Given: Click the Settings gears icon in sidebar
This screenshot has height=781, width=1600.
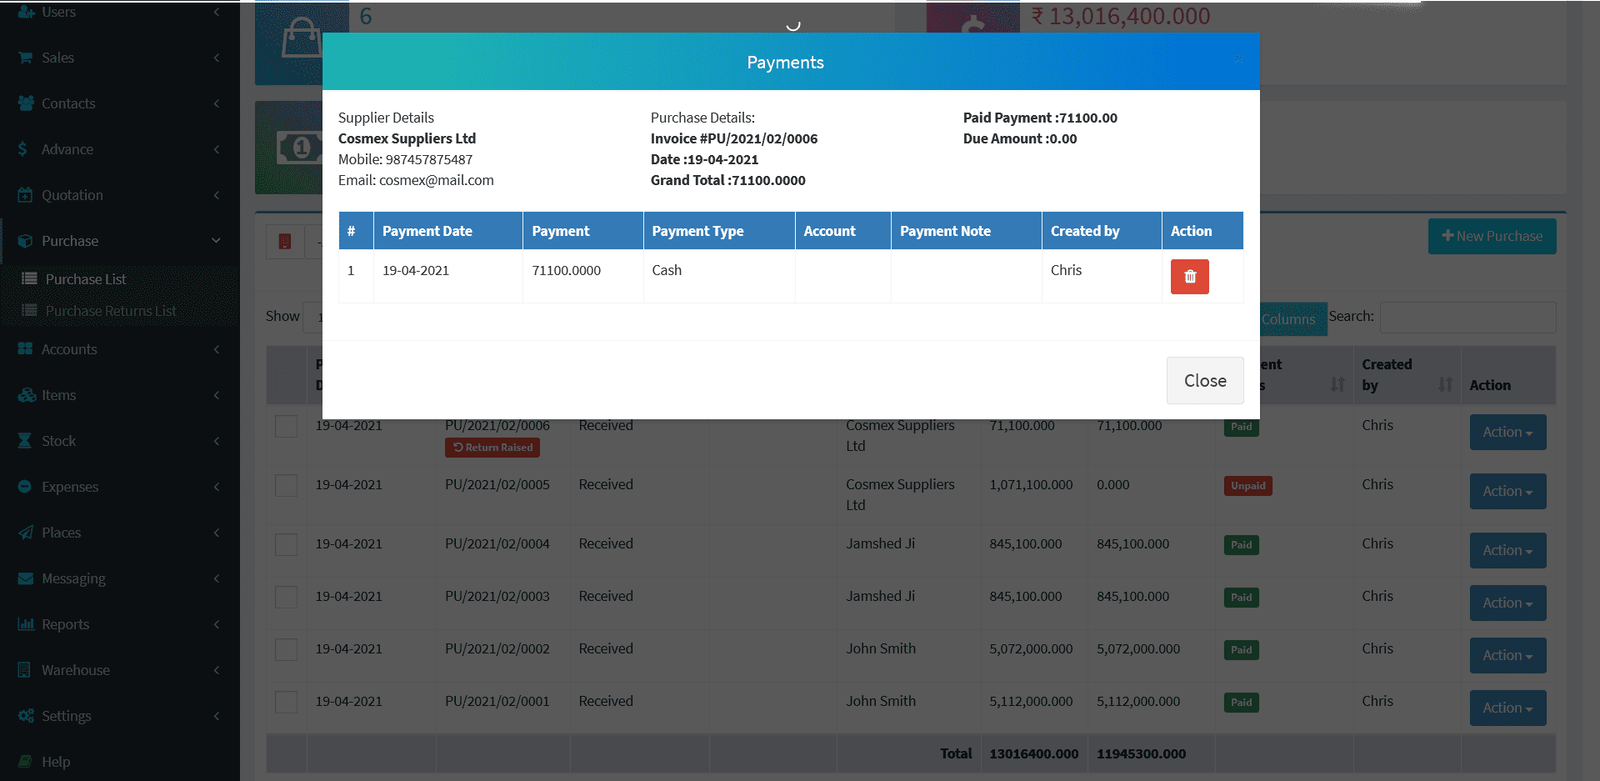Looking at the screenshot, I should (25, 716).
